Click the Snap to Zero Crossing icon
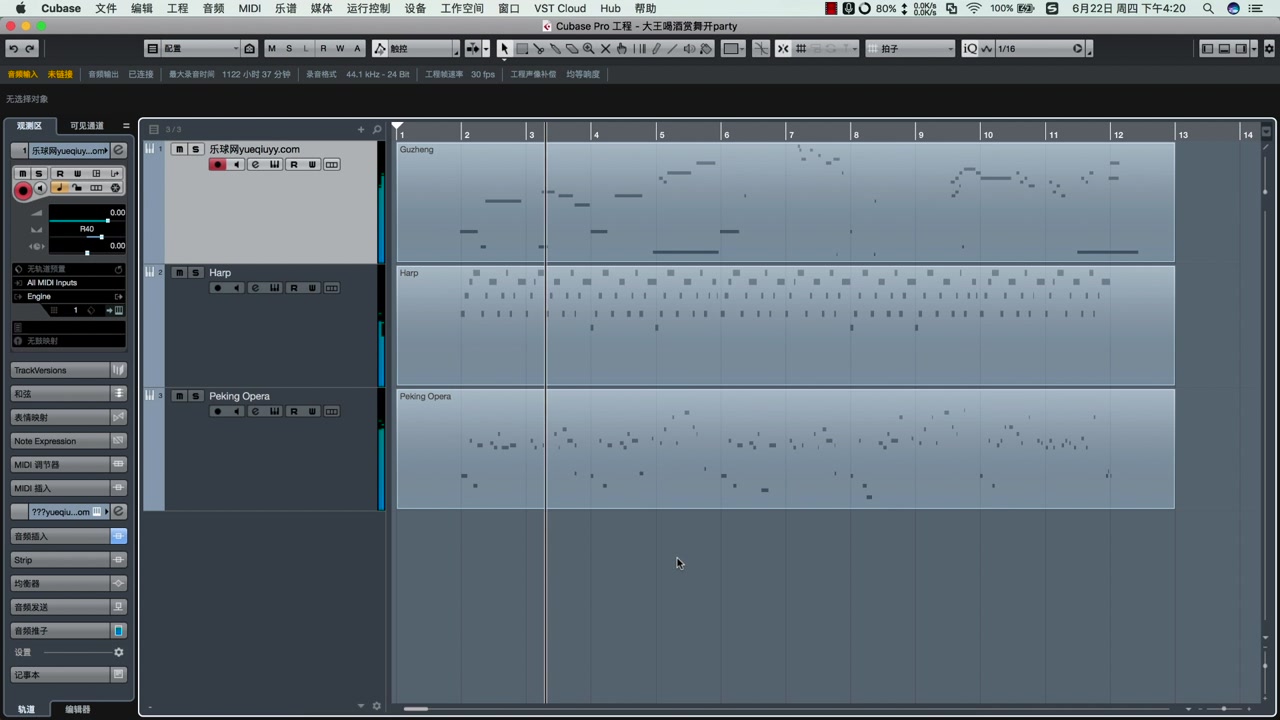This screenshot has width=1280, height=720. click(761, 48)
